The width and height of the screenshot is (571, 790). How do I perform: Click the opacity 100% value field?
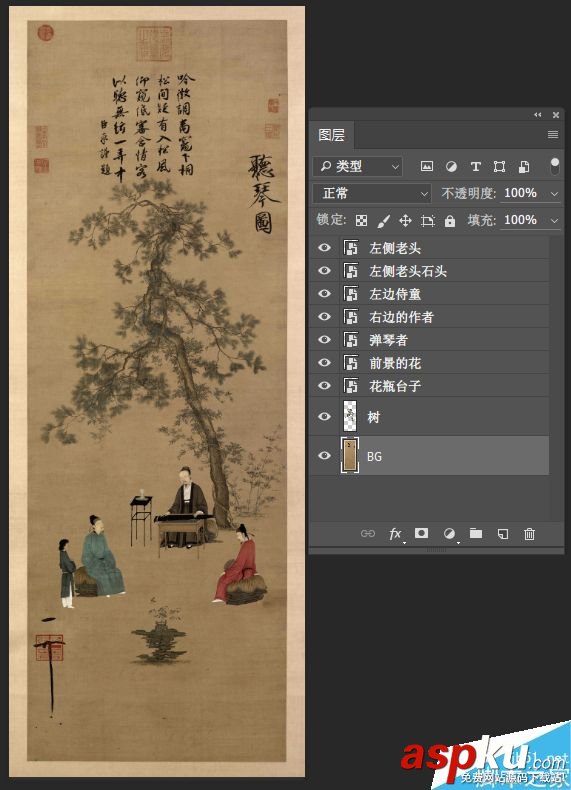521,193
